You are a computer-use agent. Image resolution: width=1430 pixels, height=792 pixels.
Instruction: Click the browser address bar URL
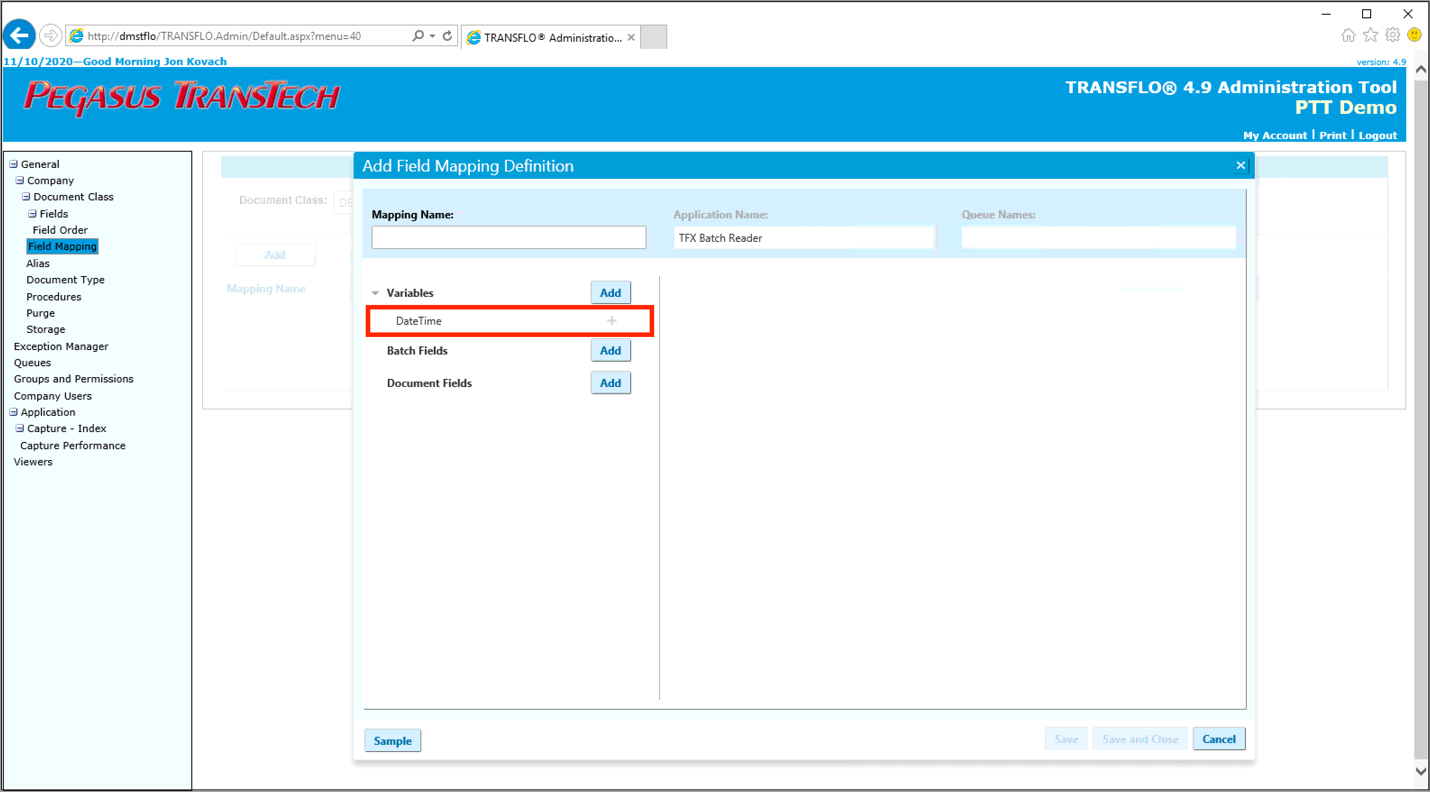pyautogui.click(x=224, y=36)
